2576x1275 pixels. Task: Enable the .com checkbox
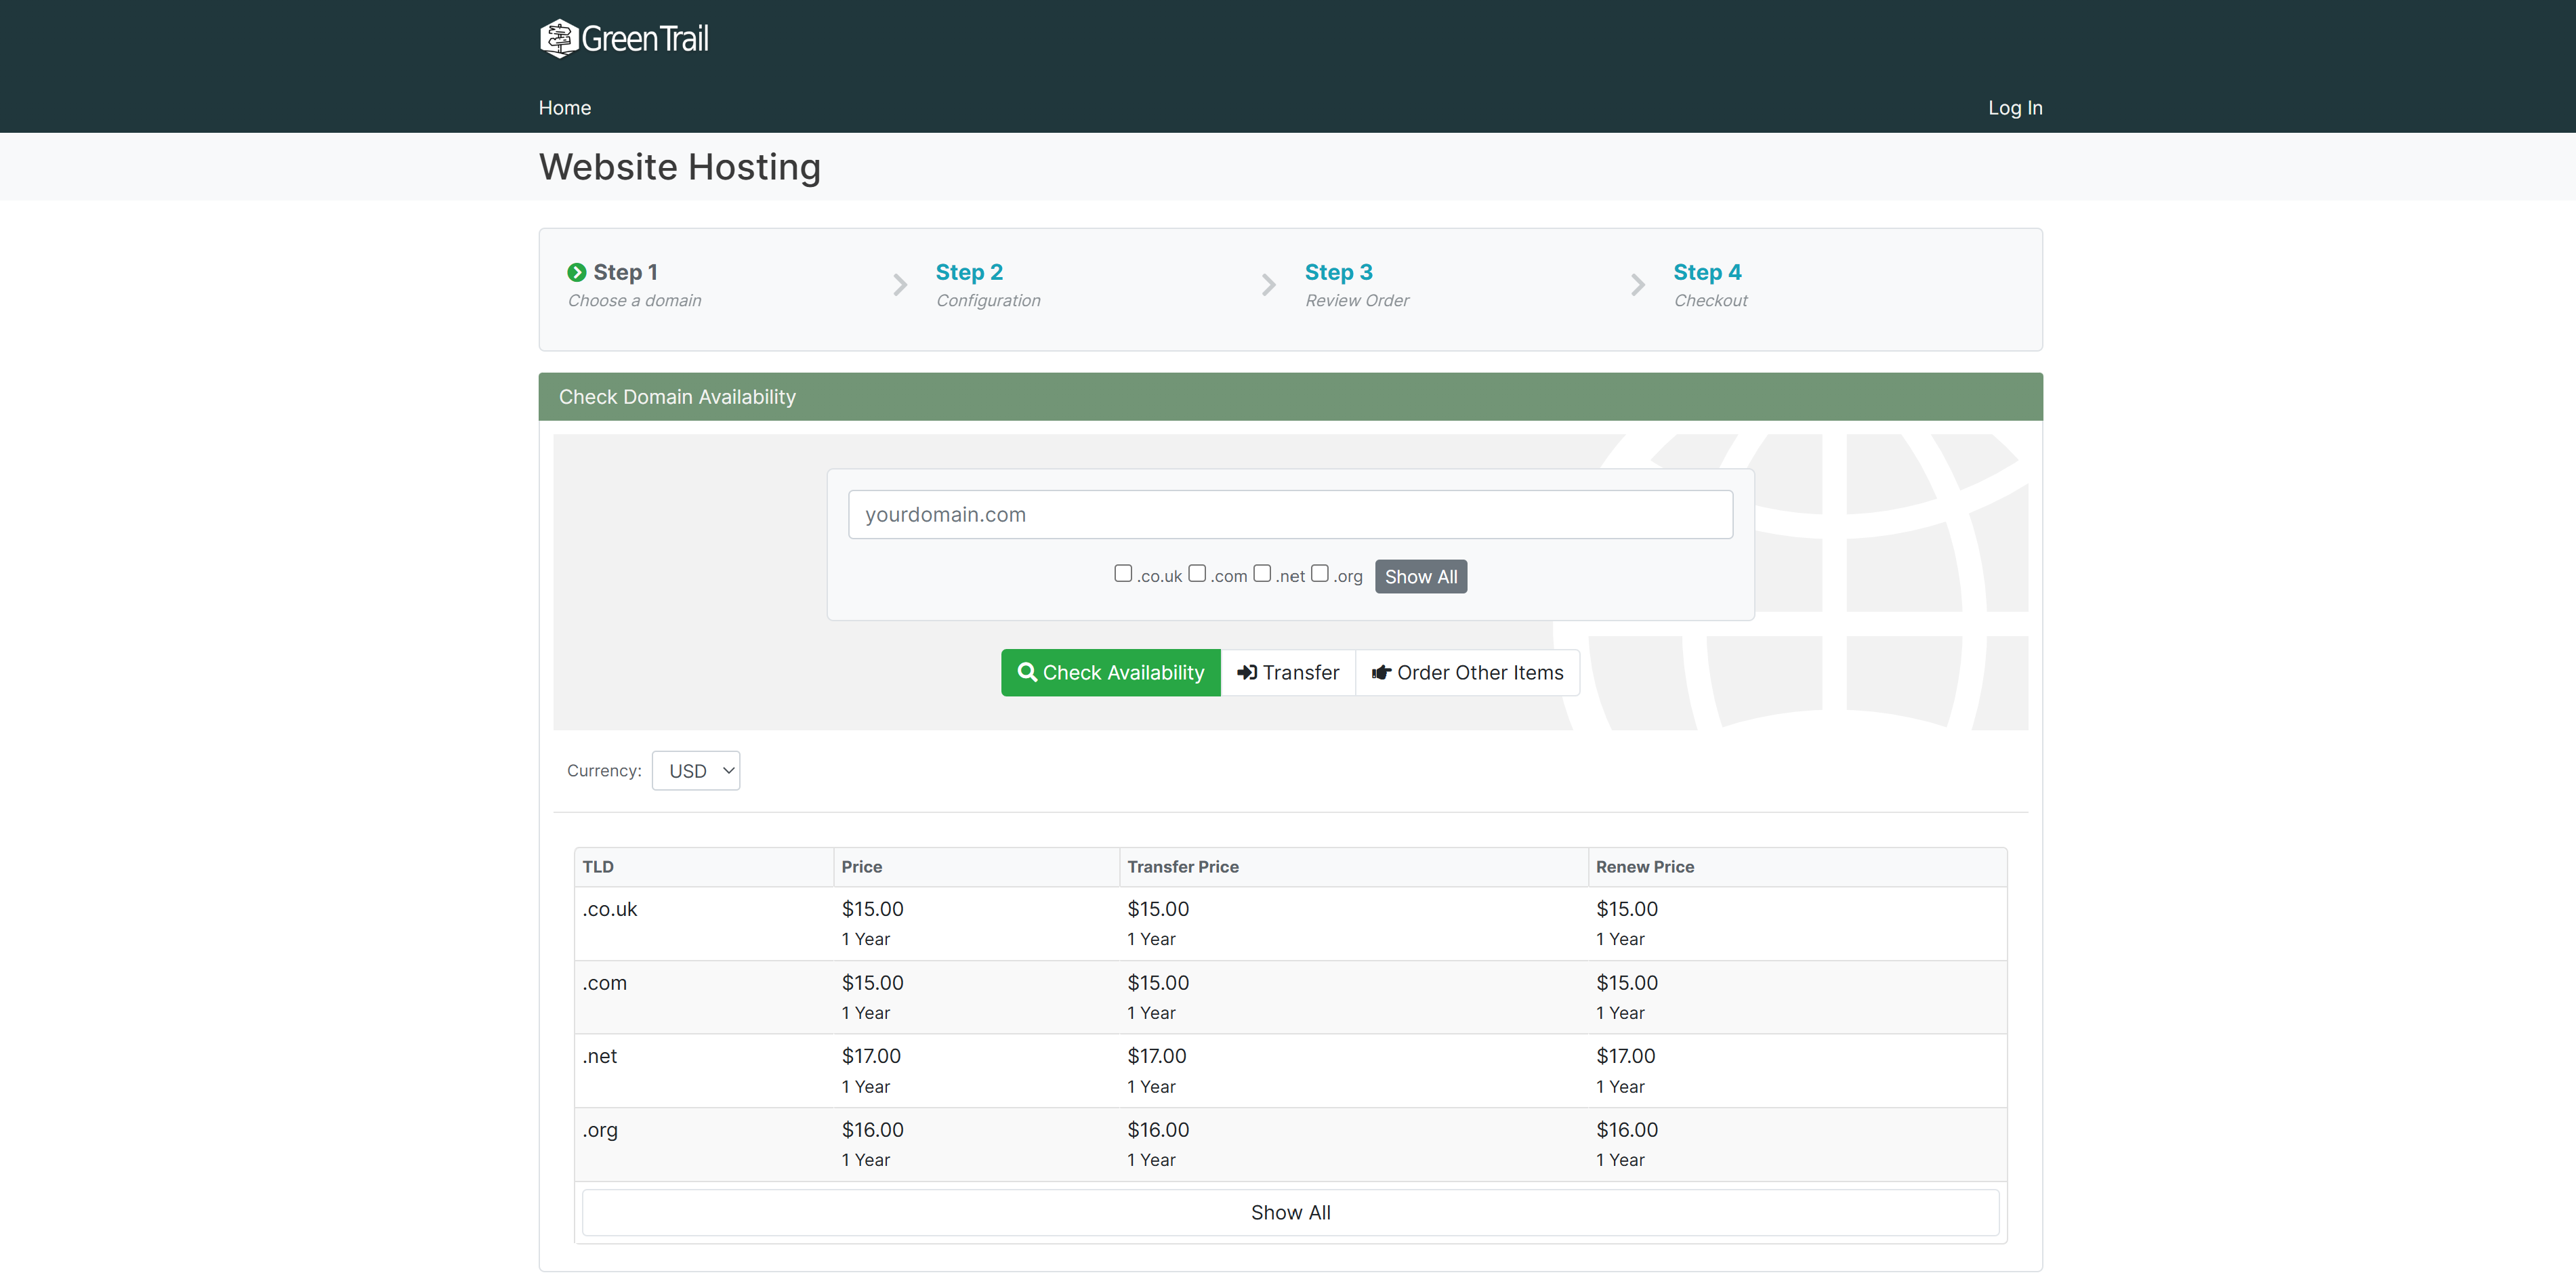click(1197, 573)
